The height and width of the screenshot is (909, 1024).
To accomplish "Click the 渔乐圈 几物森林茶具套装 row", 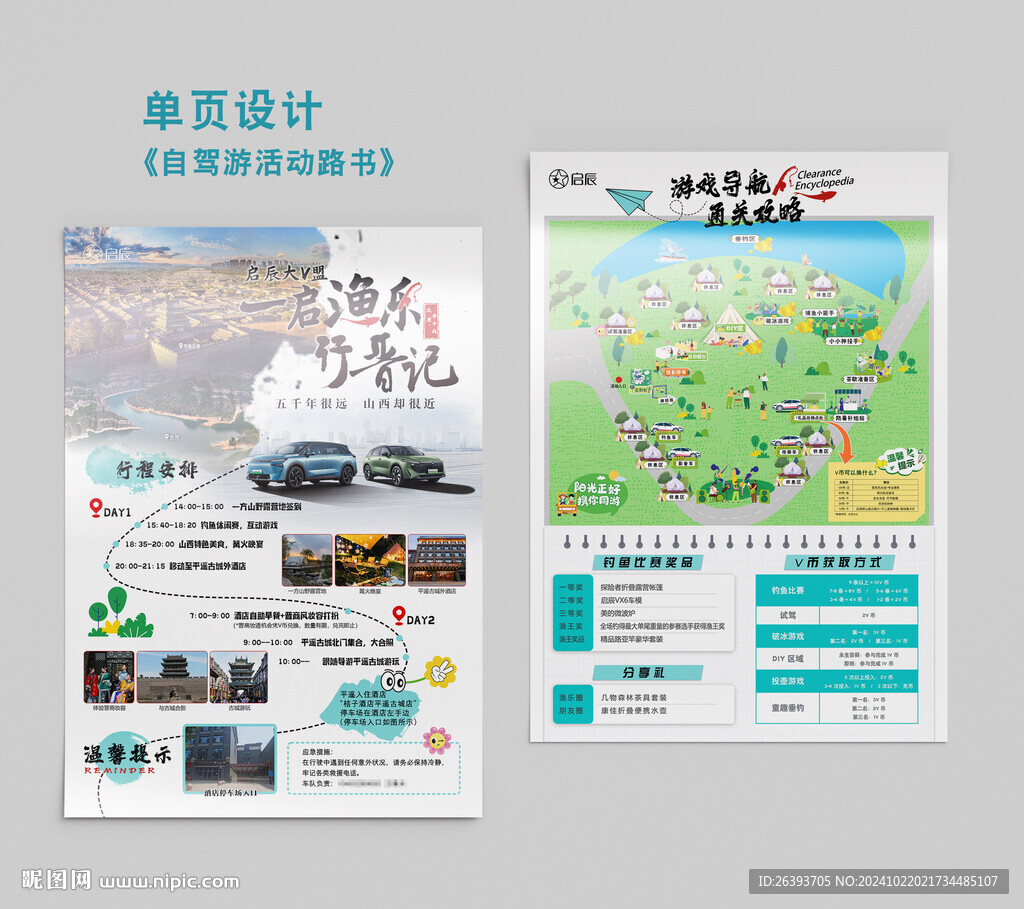I will (x=643, y=697).
